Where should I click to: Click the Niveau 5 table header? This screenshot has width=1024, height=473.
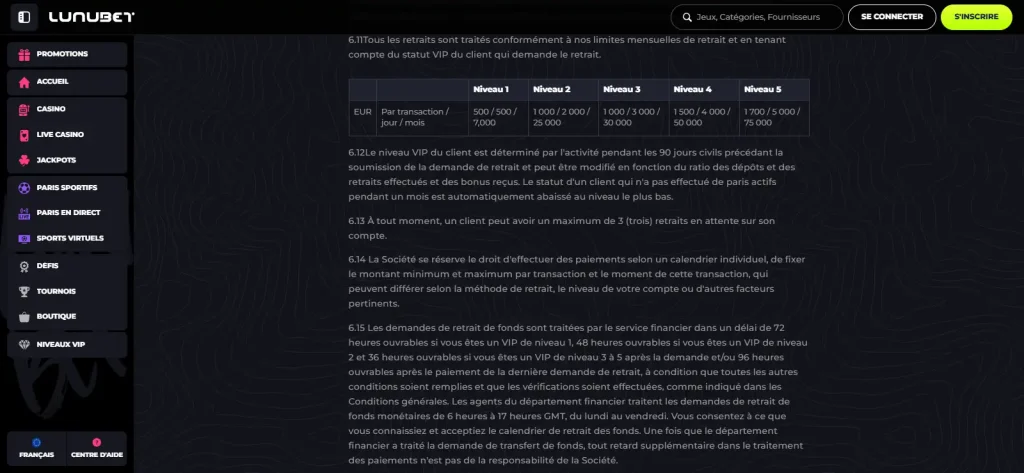tap(775, 90)
